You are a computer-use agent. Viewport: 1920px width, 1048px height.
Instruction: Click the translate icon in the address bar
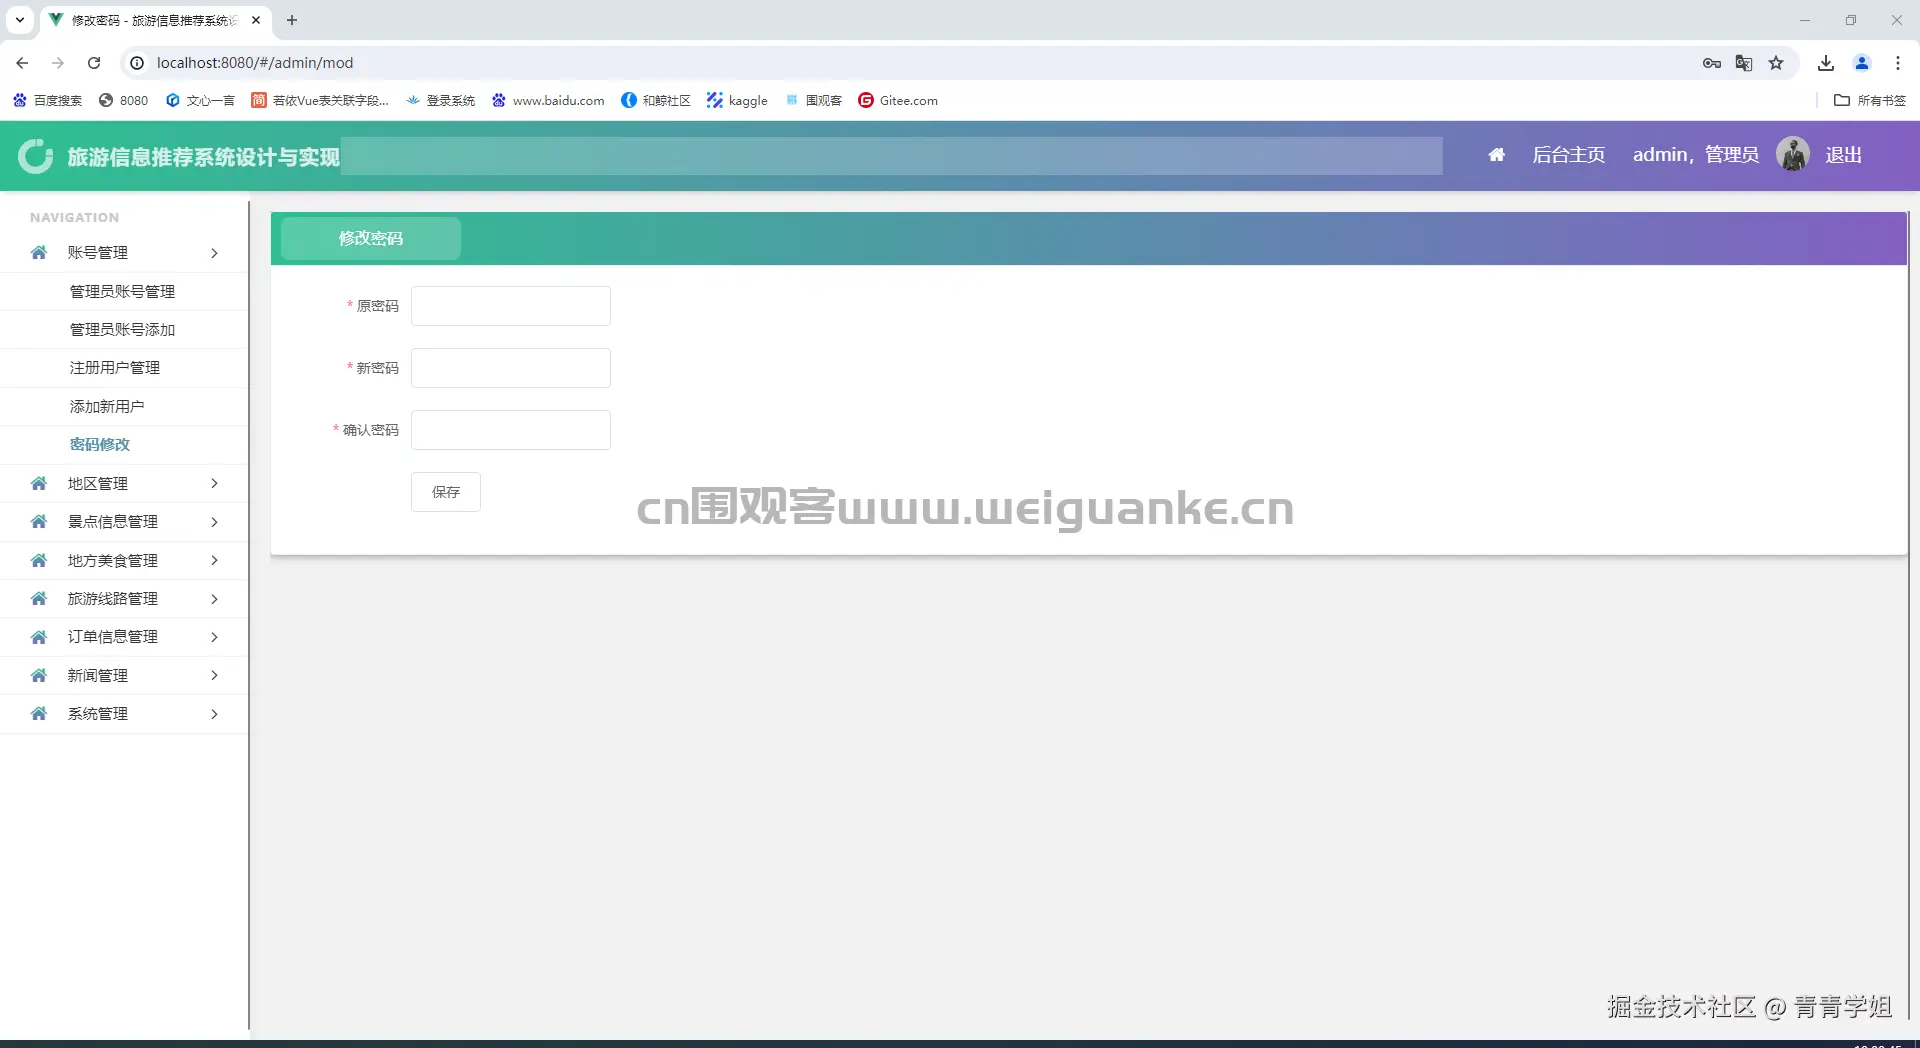(x=1743, y=62)
